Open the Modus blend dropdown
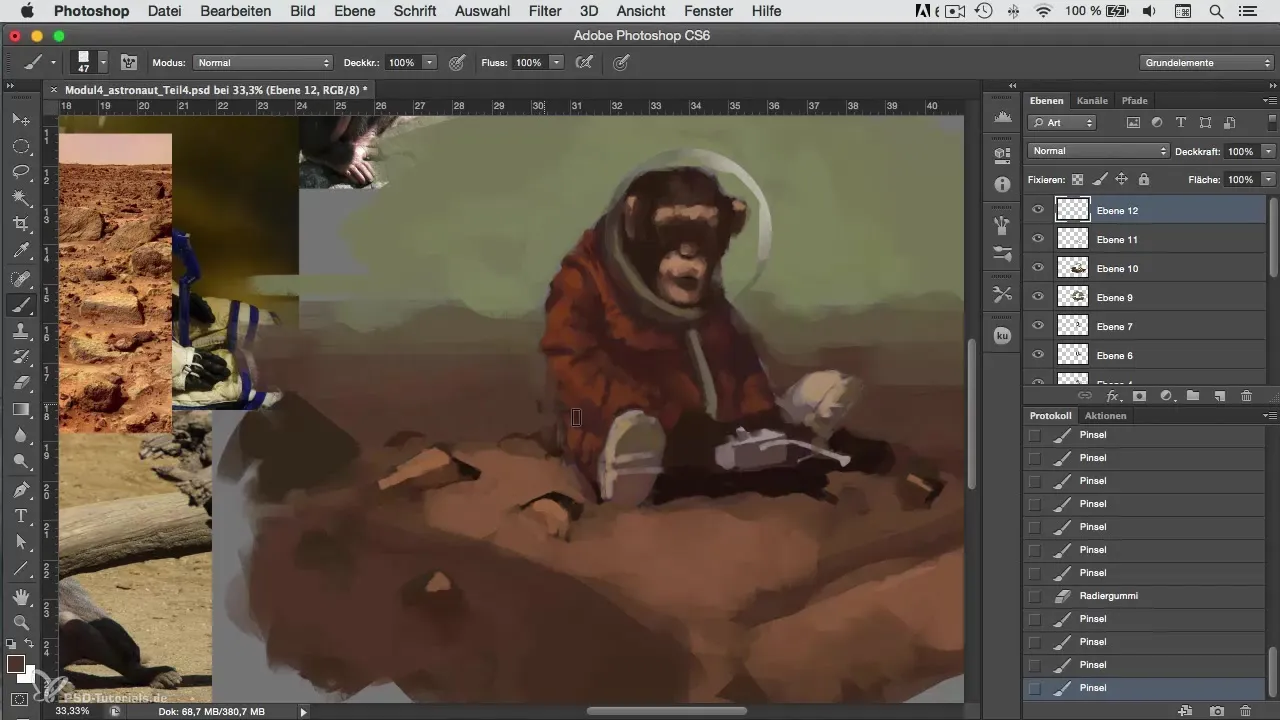The image size is (1280, 720). pos(262,62)
